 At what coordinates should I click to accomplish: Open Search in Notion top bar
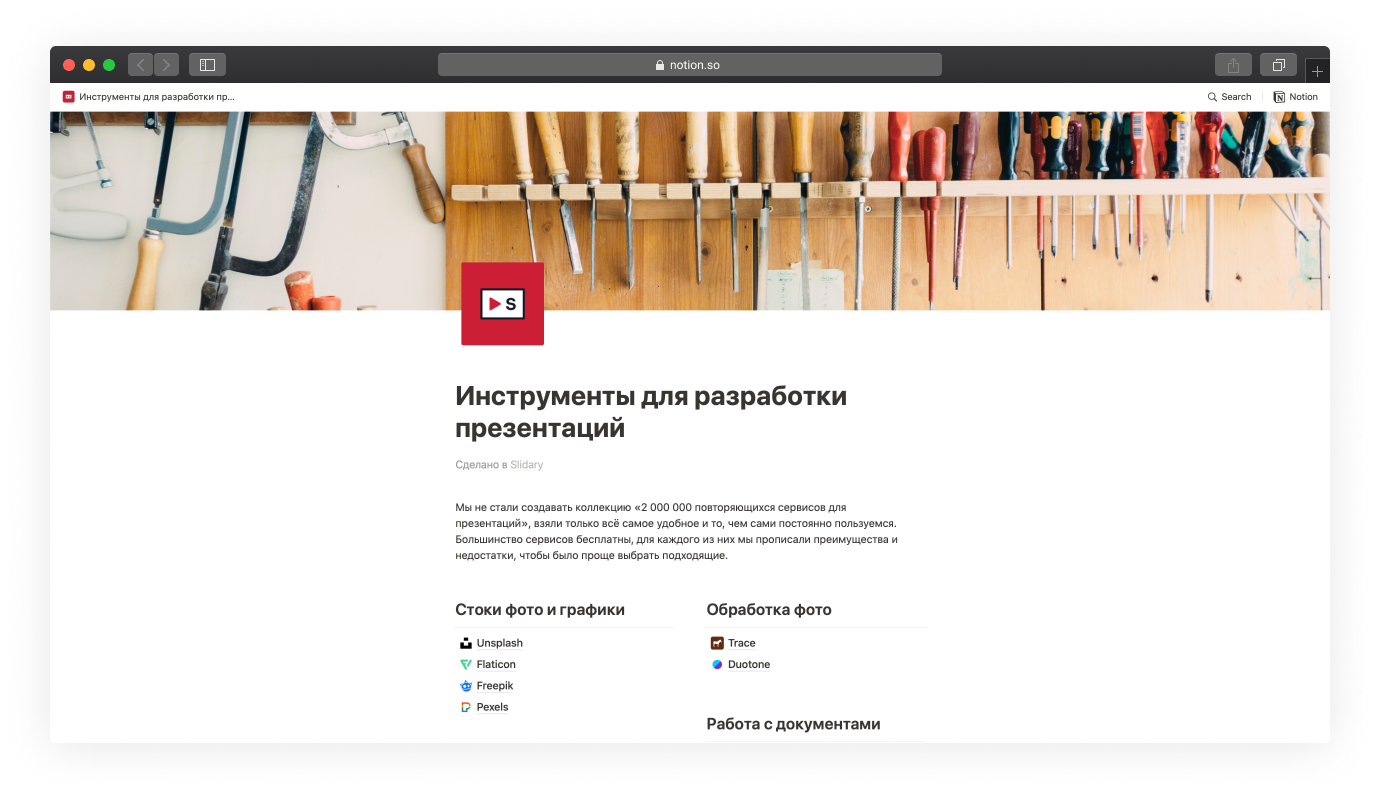pos(1229,97)
